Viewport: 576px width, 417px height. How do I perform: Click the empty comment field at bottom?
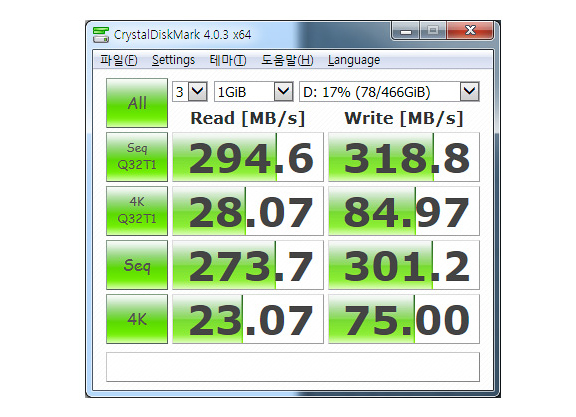point(293,367)
